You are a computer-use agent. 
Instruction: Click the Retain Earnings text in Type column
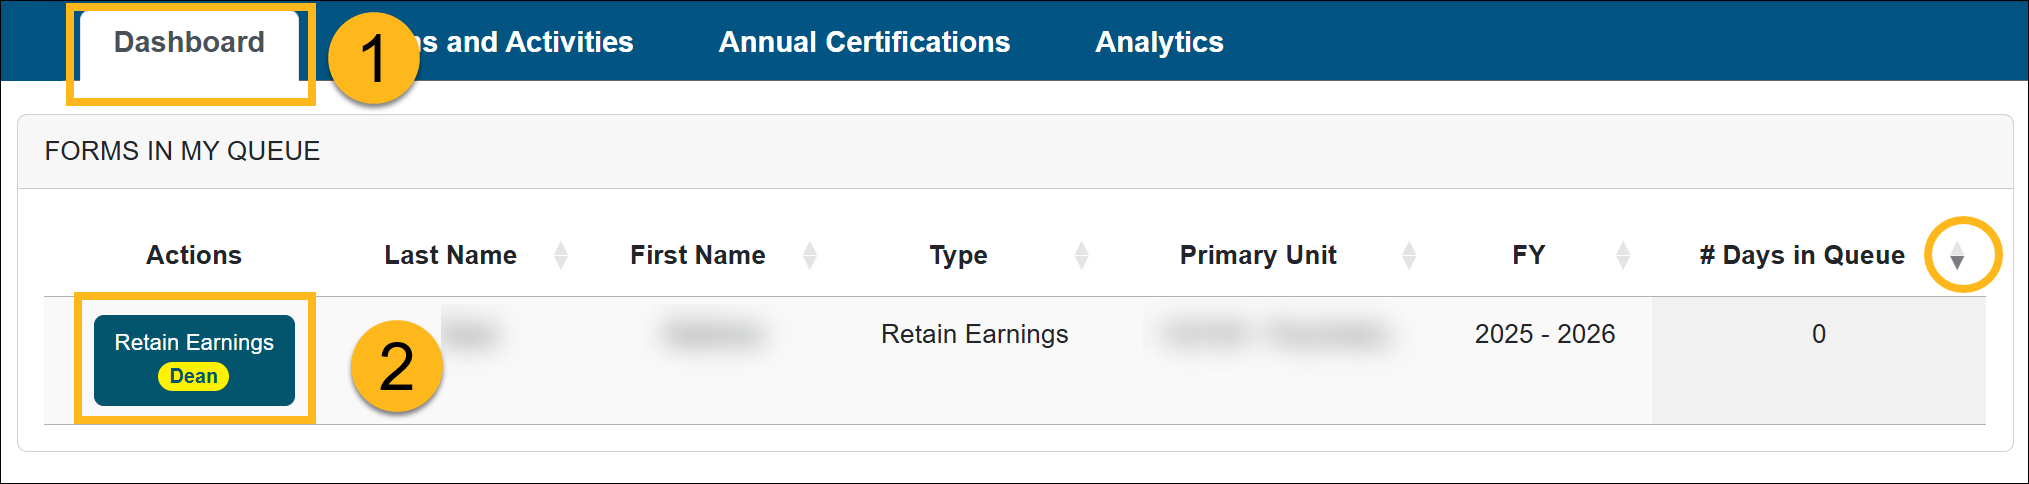(x=974, y=334)
